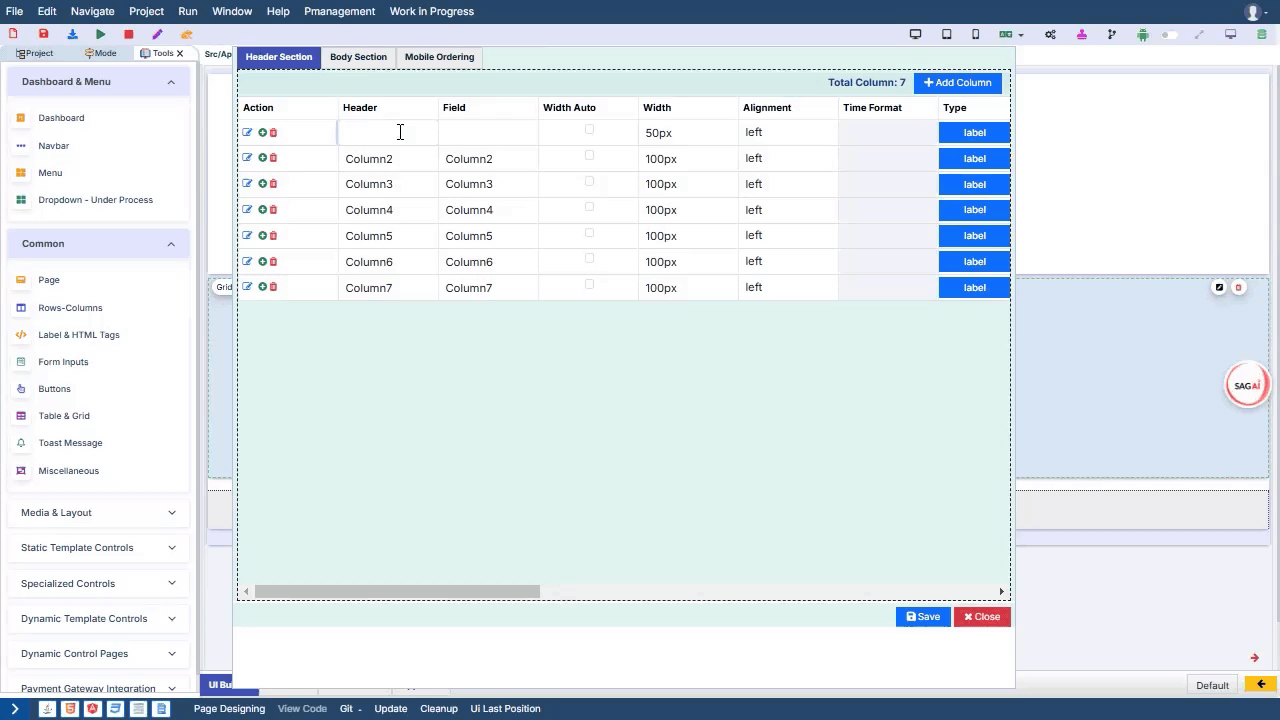Click the new file icon in toolbar
The height and width of the screenshot is (720, 1280).
13,34
